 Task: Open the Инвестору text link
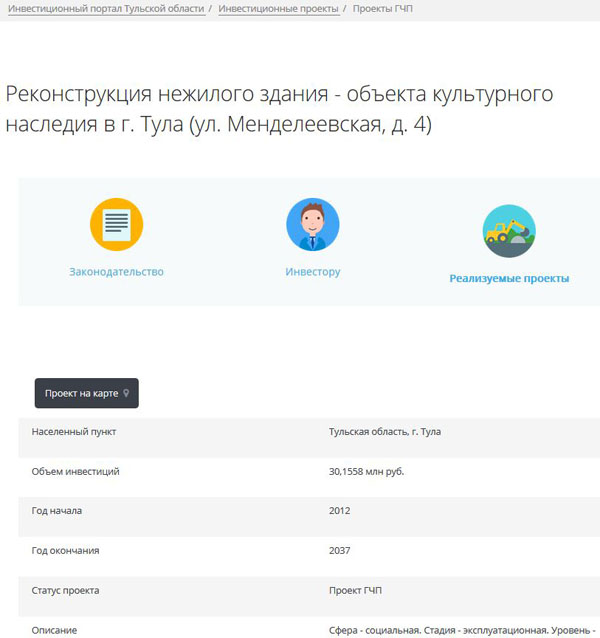pos(312,272)
